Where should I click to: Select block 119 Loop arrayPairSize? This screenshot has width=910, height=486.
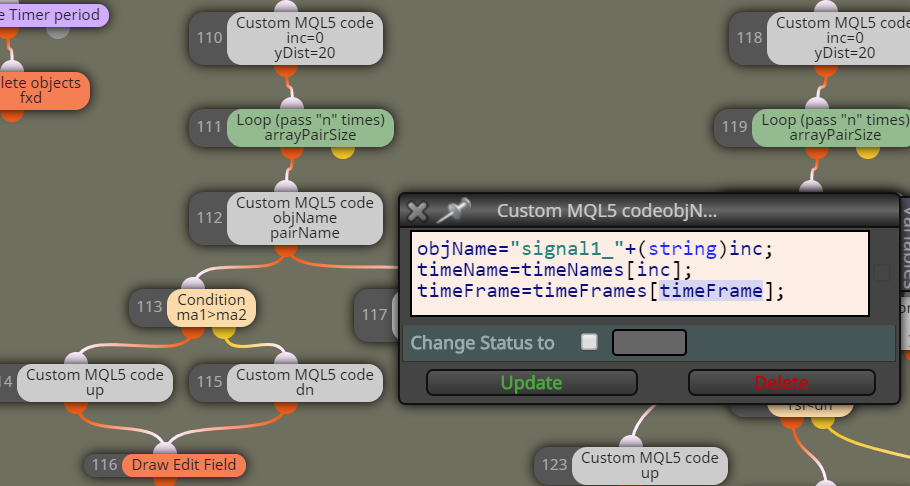pos(833,128)
